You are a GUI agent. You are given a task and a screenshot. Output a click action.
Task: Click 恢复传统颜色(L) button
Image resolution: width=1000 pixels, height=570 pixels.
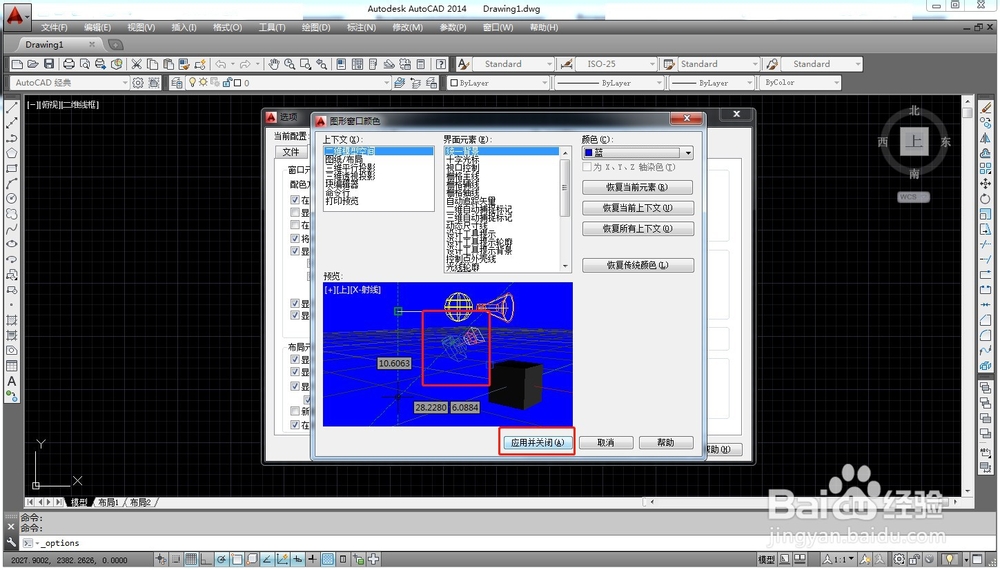click(x=638, y=265)
